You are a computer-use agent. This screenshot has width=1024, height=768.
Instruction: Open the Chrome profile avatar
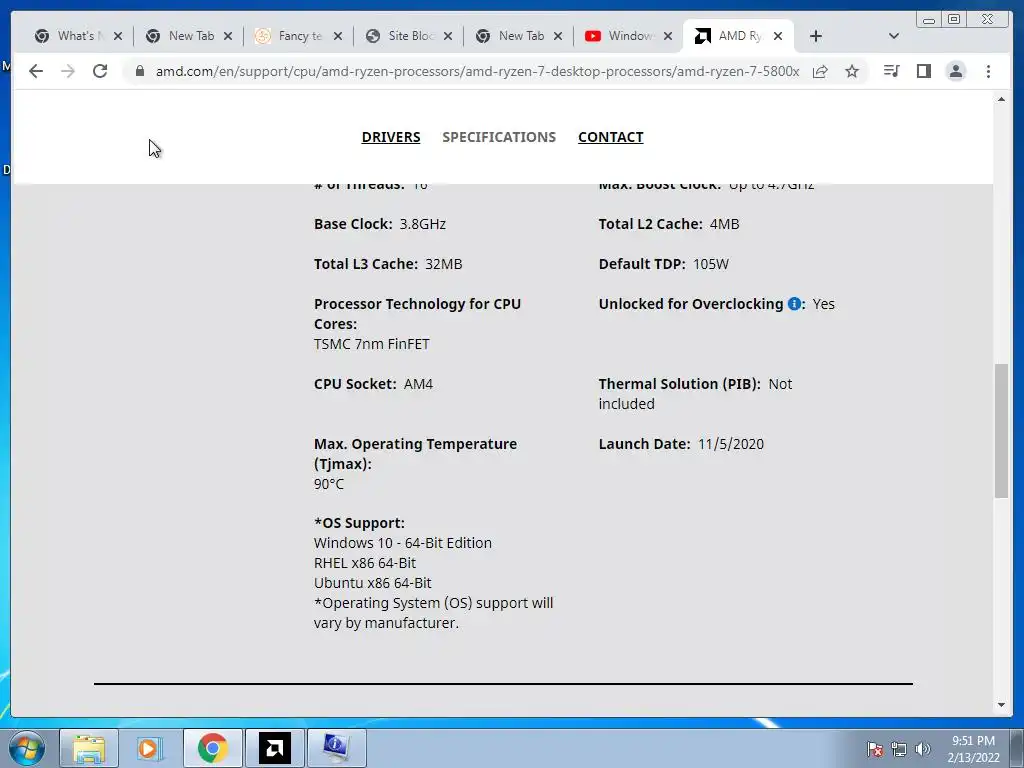point(955,71)
